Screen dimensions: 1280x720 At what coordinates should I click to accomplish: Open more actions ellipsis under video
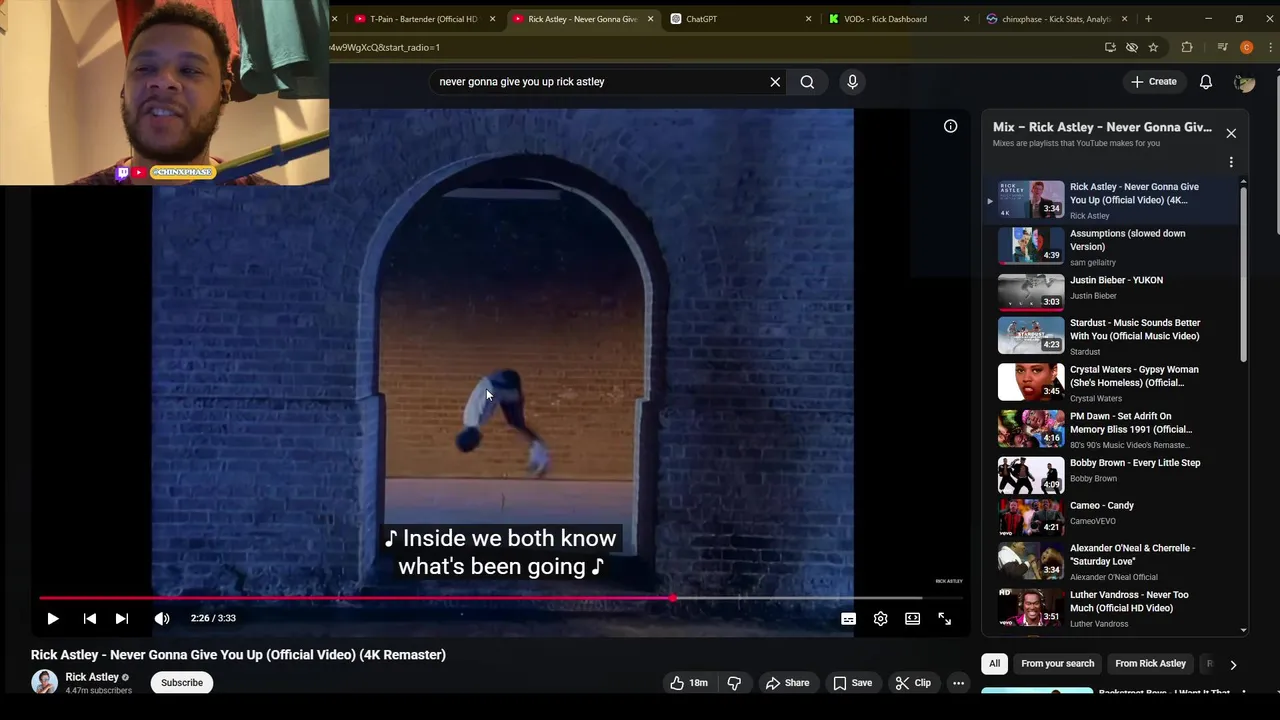[x=958, y=683]
